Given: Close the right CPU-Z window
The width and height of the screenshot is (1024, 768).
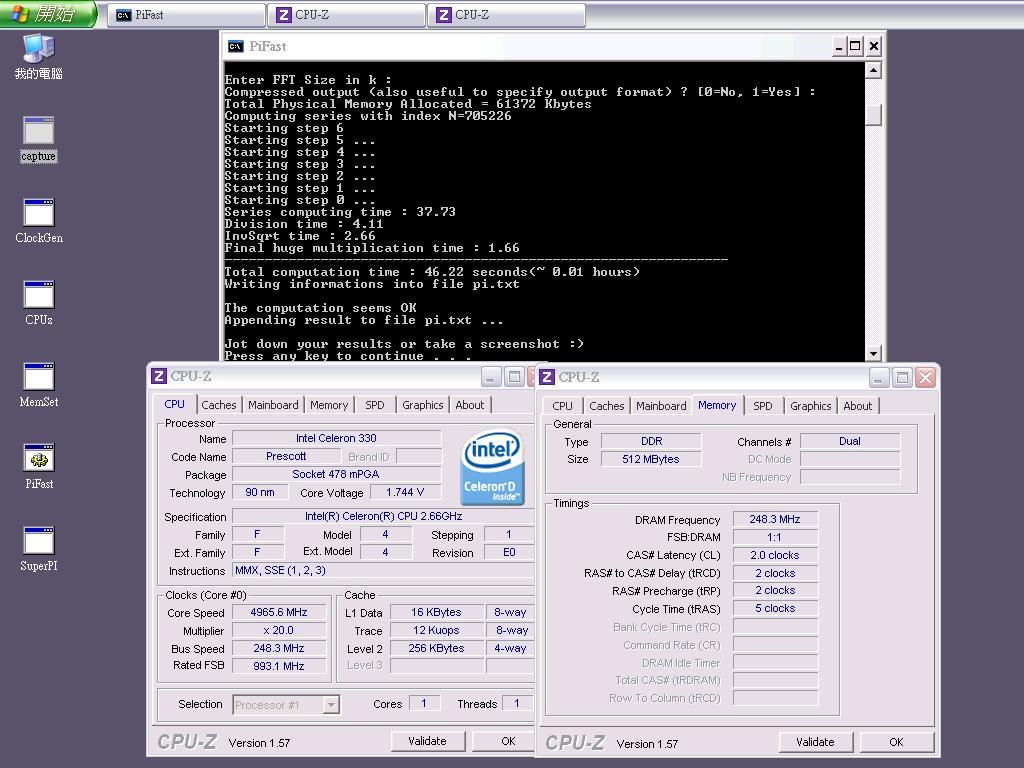Looking at the screenshot, I should pyautogui.click(x=925, y=377).
